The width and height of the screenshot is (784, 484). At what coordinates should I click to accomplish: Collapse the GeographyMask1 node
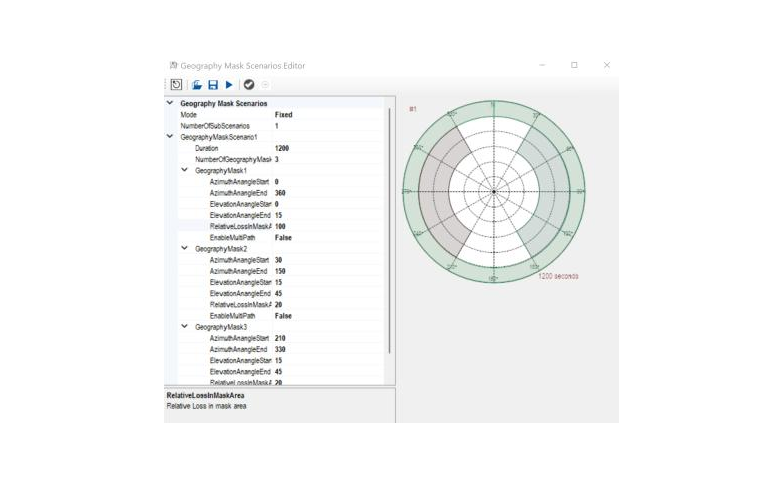(x=184, y=170)
